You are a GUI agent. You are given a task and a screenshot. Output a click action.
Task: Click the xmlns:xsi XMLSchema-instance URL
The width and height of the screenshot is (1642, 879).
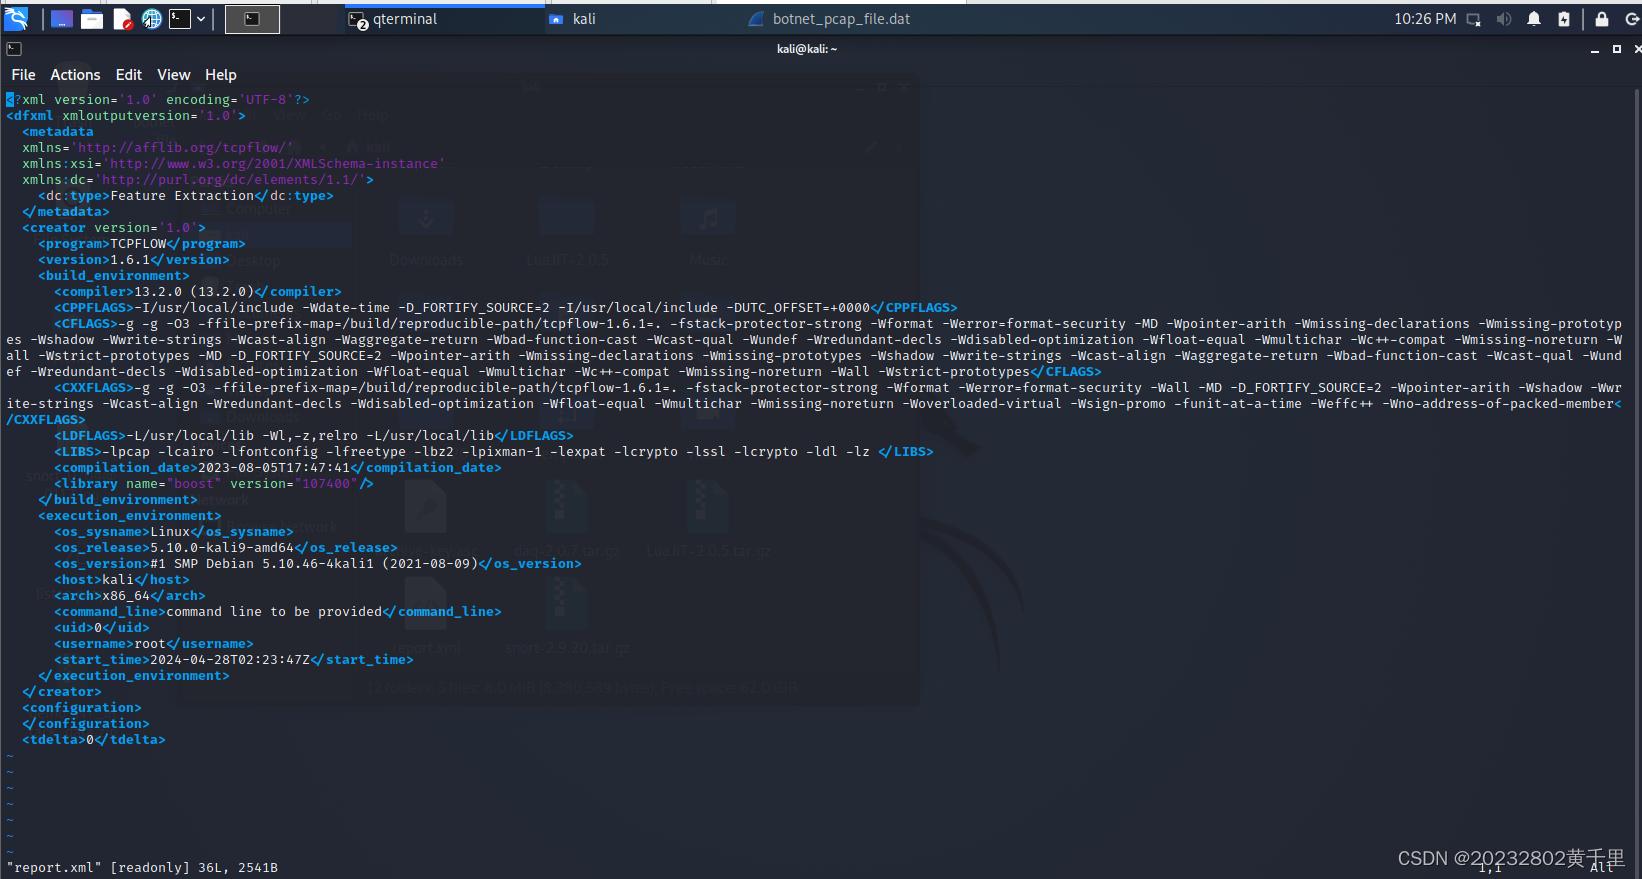274,164
